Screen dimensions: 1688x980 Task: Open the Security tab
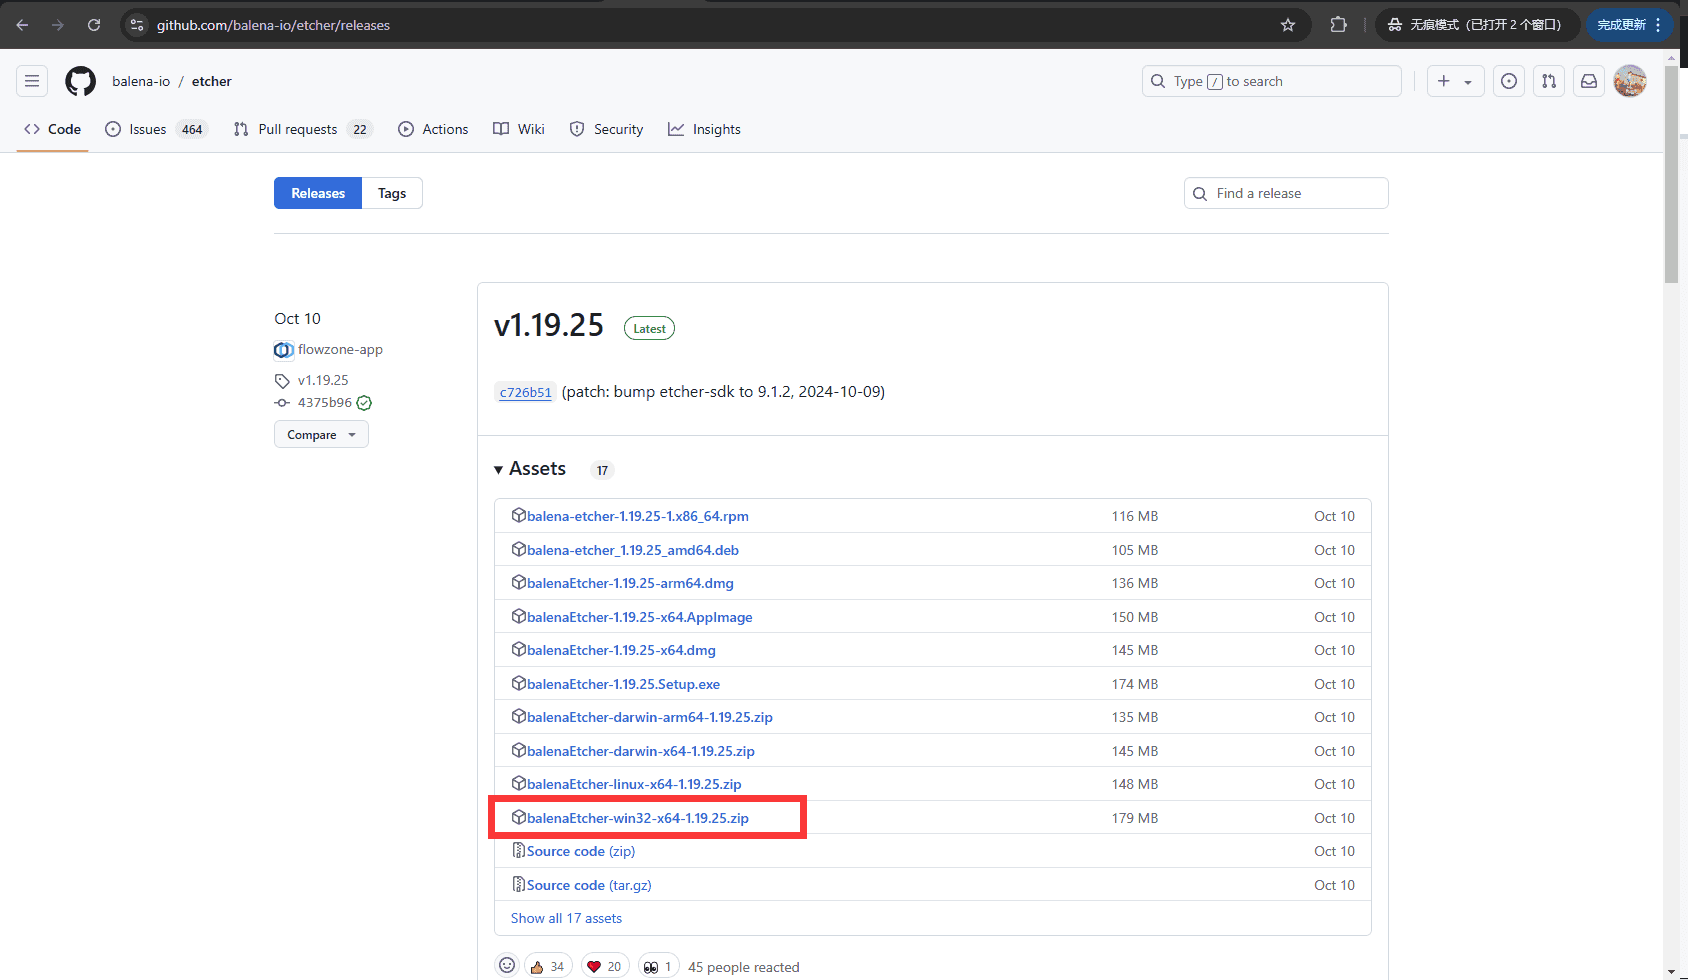click(606, 129)
